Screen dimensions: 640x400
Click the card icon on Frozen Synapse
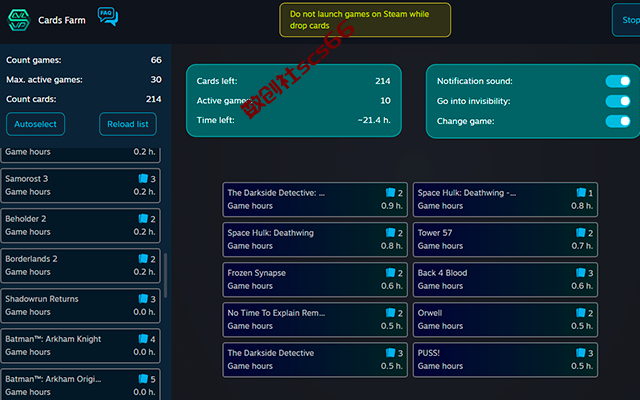390,272
